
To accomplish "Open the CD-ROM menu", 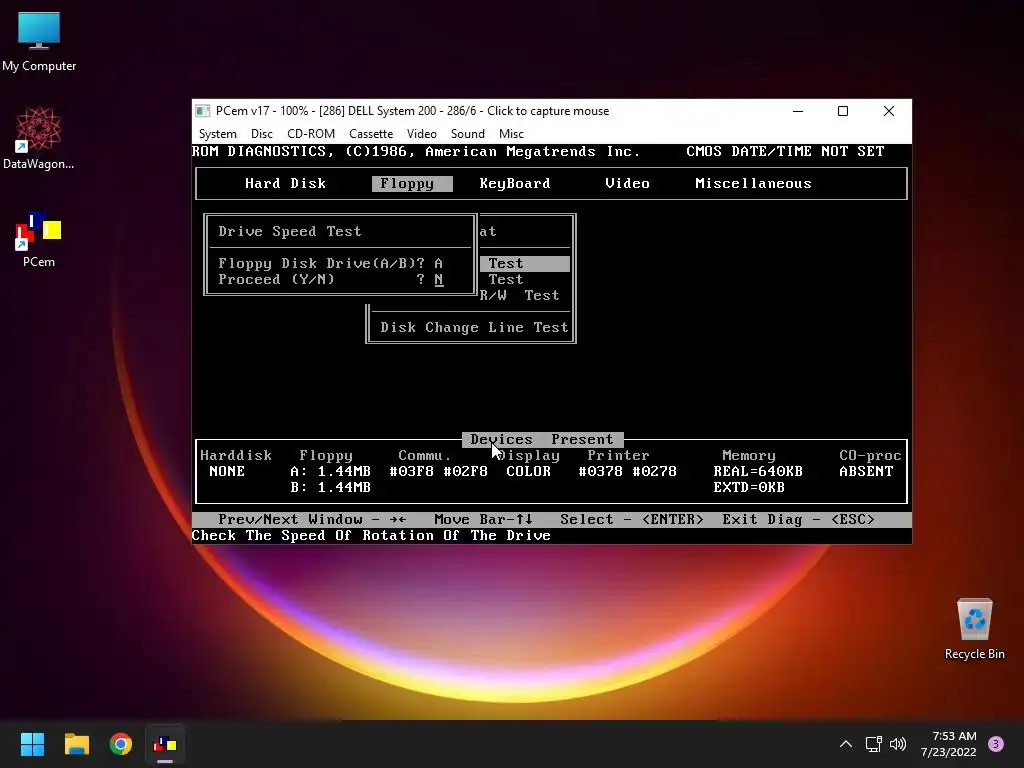I will coord(311,134).
